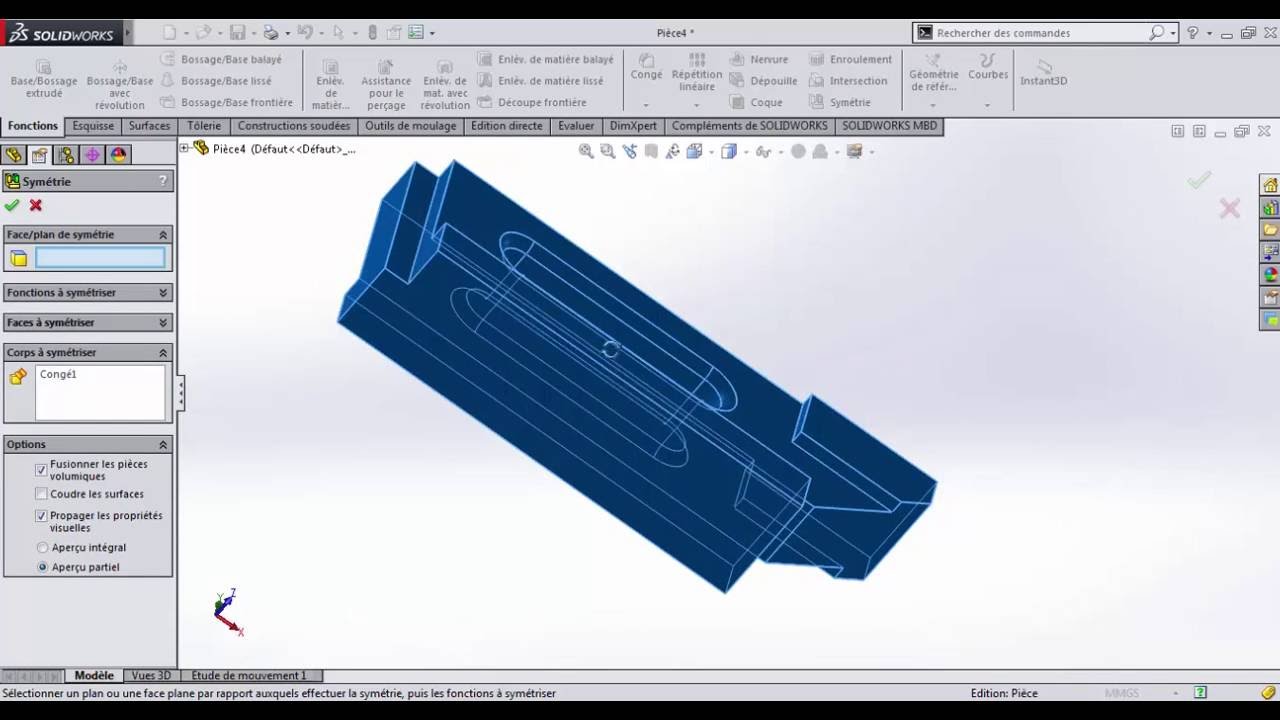Image resolution: width=1280 pixels, height=720 pixels.
Task: Open File Explorer folder icon in task pane
Action: click(1270, 230)
